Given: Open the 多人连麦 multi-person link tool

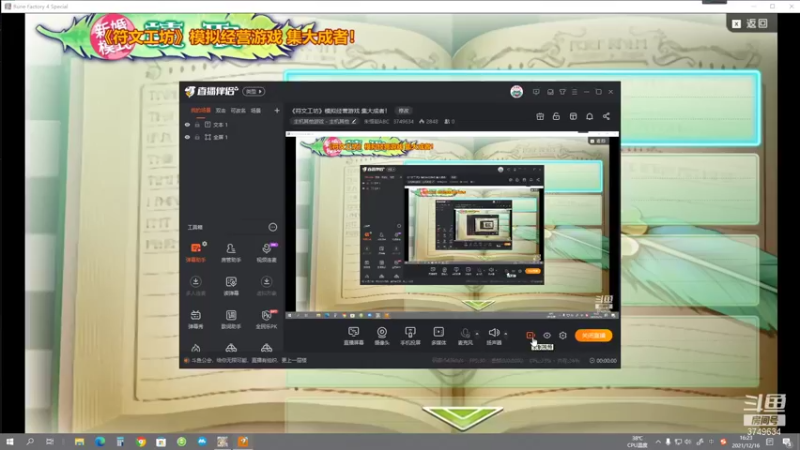Looking at the screenshot, I should click(x=195, y=286).
